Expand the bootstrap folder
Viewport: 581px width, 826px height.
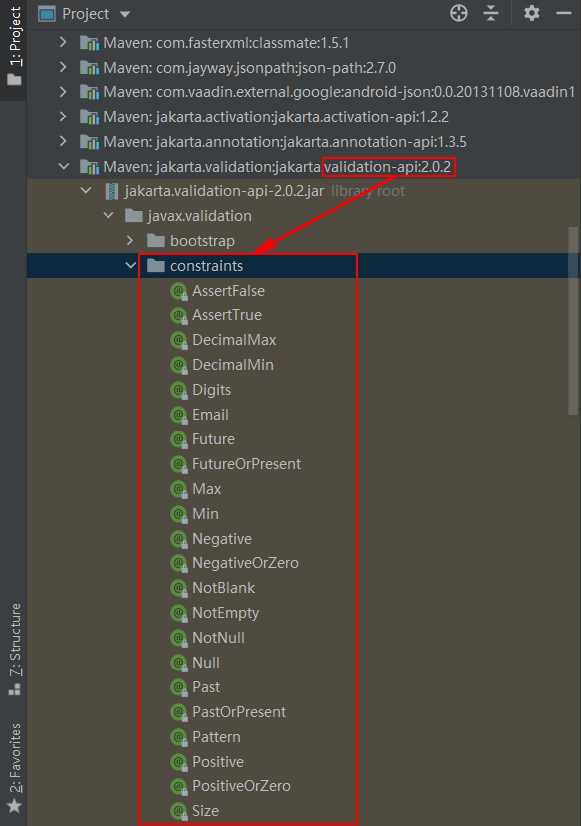tap(130, 241)
